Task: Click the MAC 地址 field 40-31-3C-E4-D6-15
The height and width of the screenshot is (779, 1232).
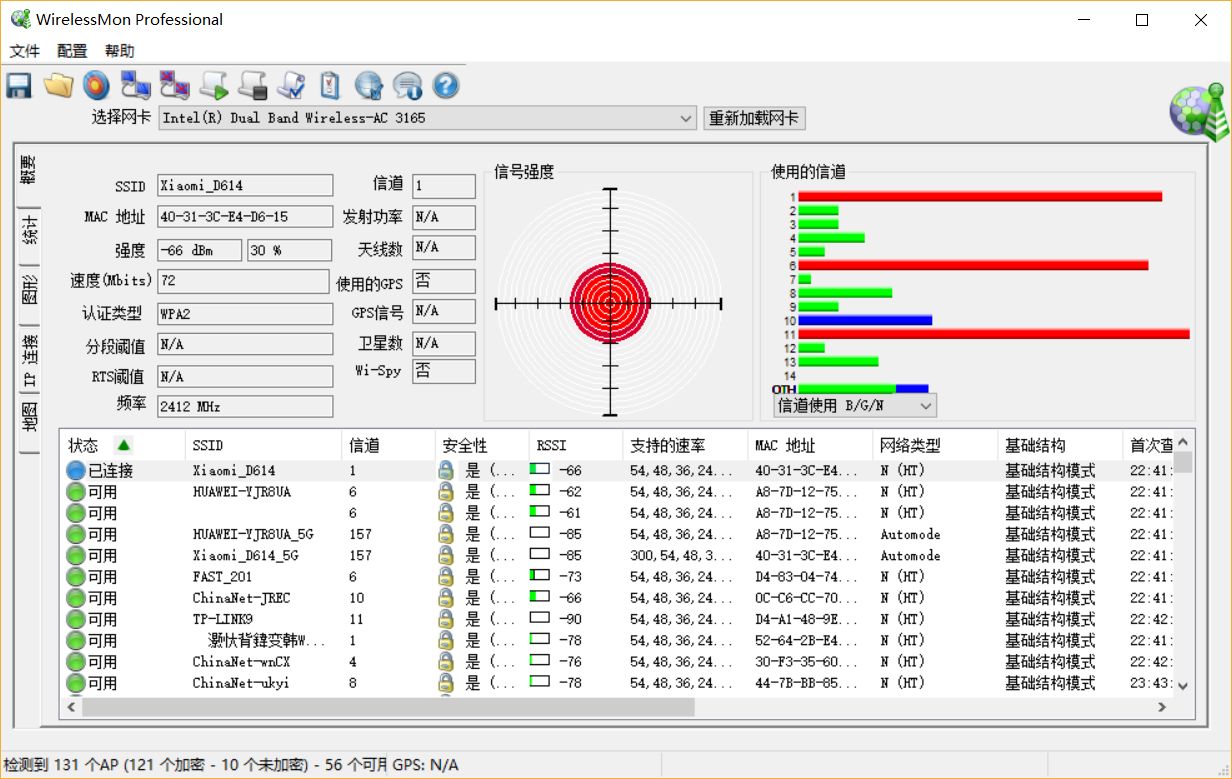Action: [x=245, y=217]
